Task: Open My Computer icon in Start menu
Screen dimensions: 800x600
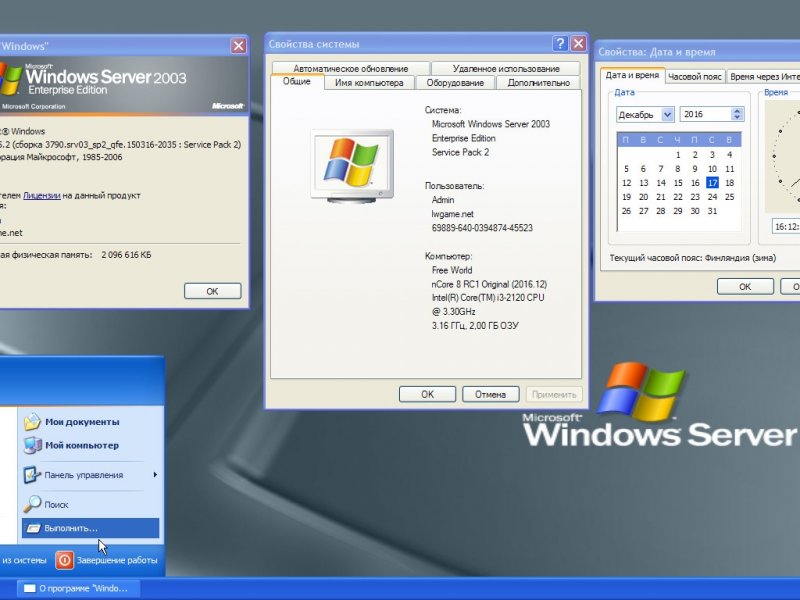Action: pos(32,445)
